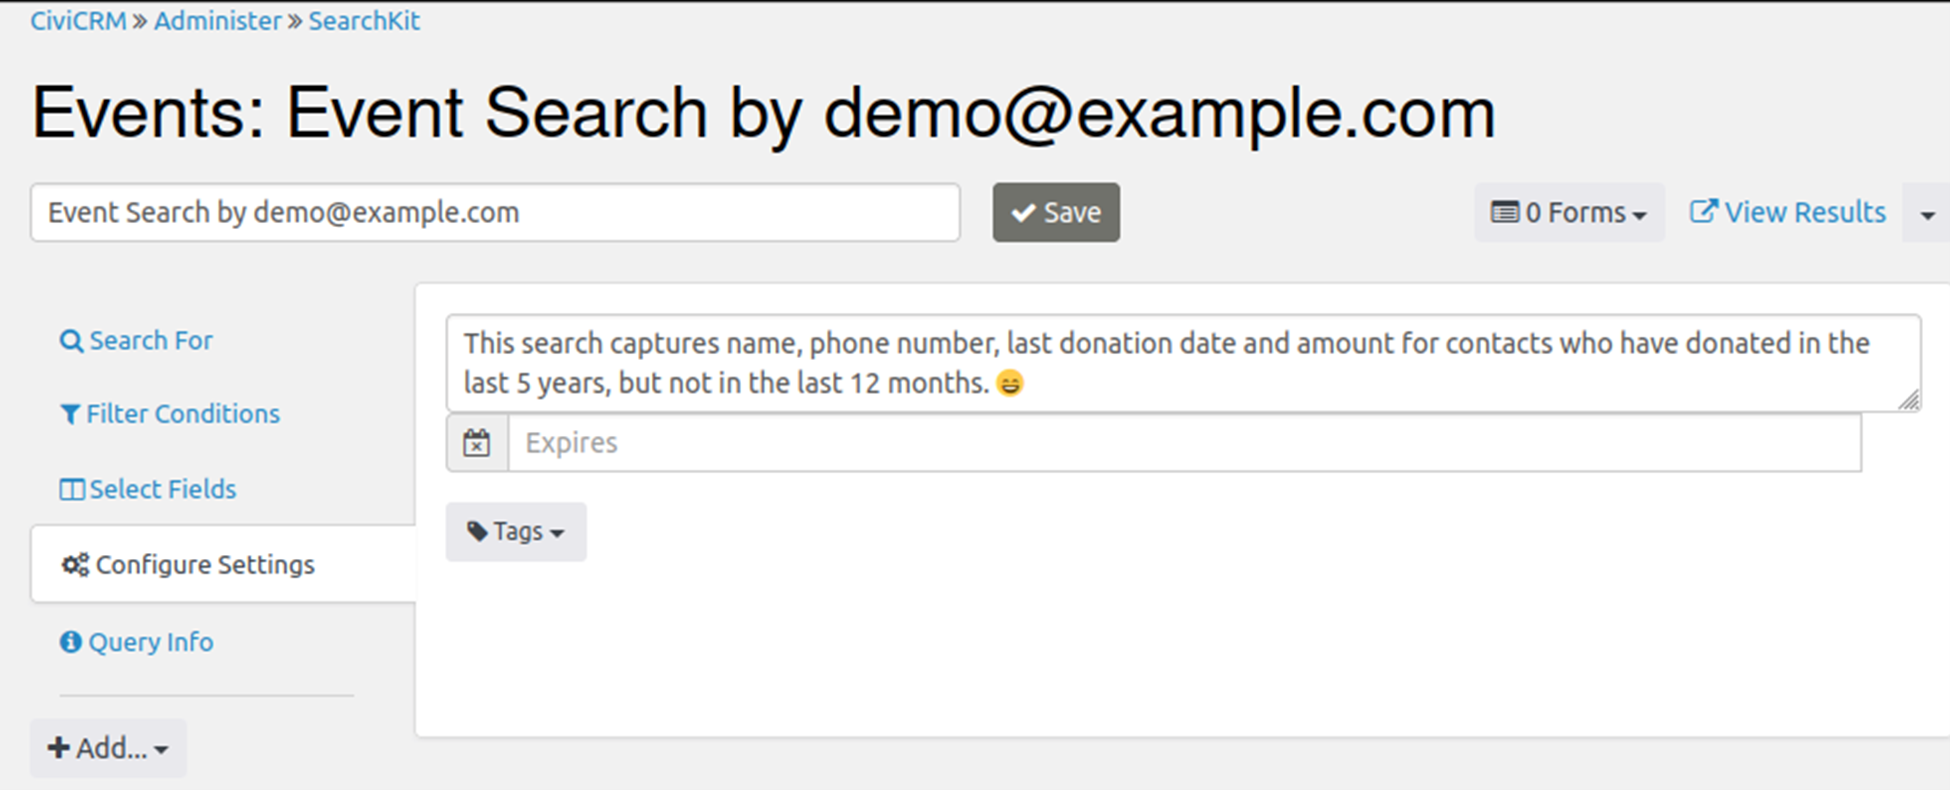Click the magnifier icon beside Search For

71,341
